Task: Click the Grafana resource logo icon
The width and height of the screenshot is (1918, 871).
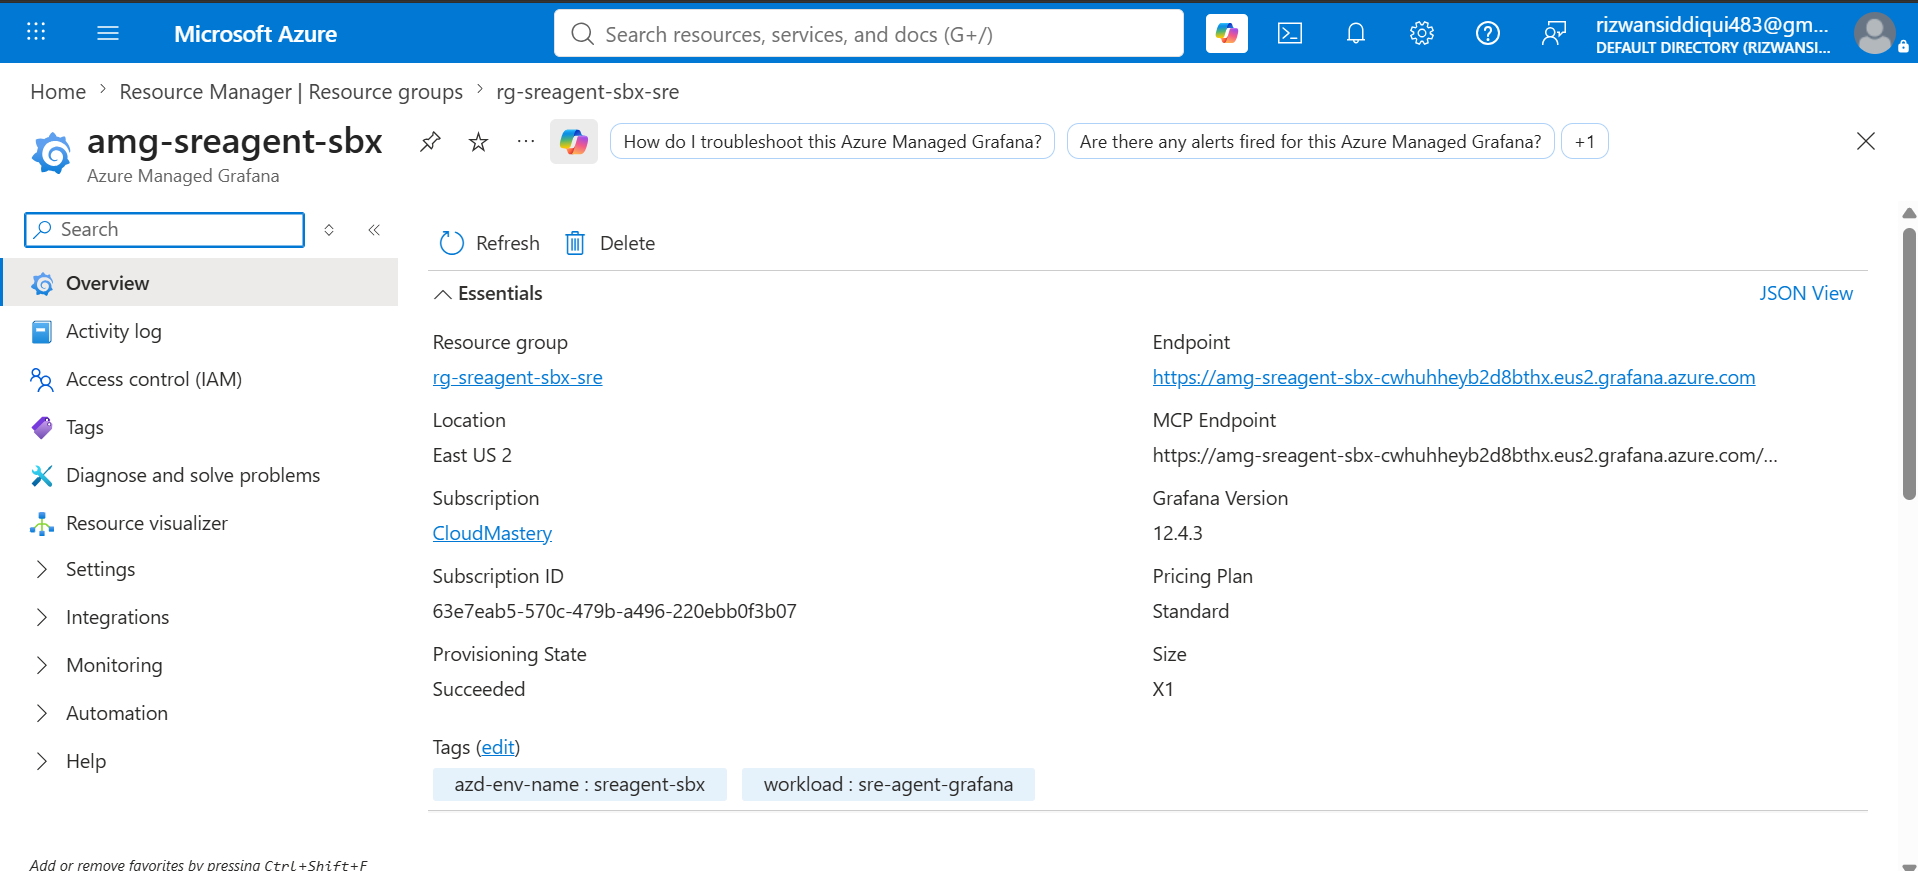Action: click(52, 153)
